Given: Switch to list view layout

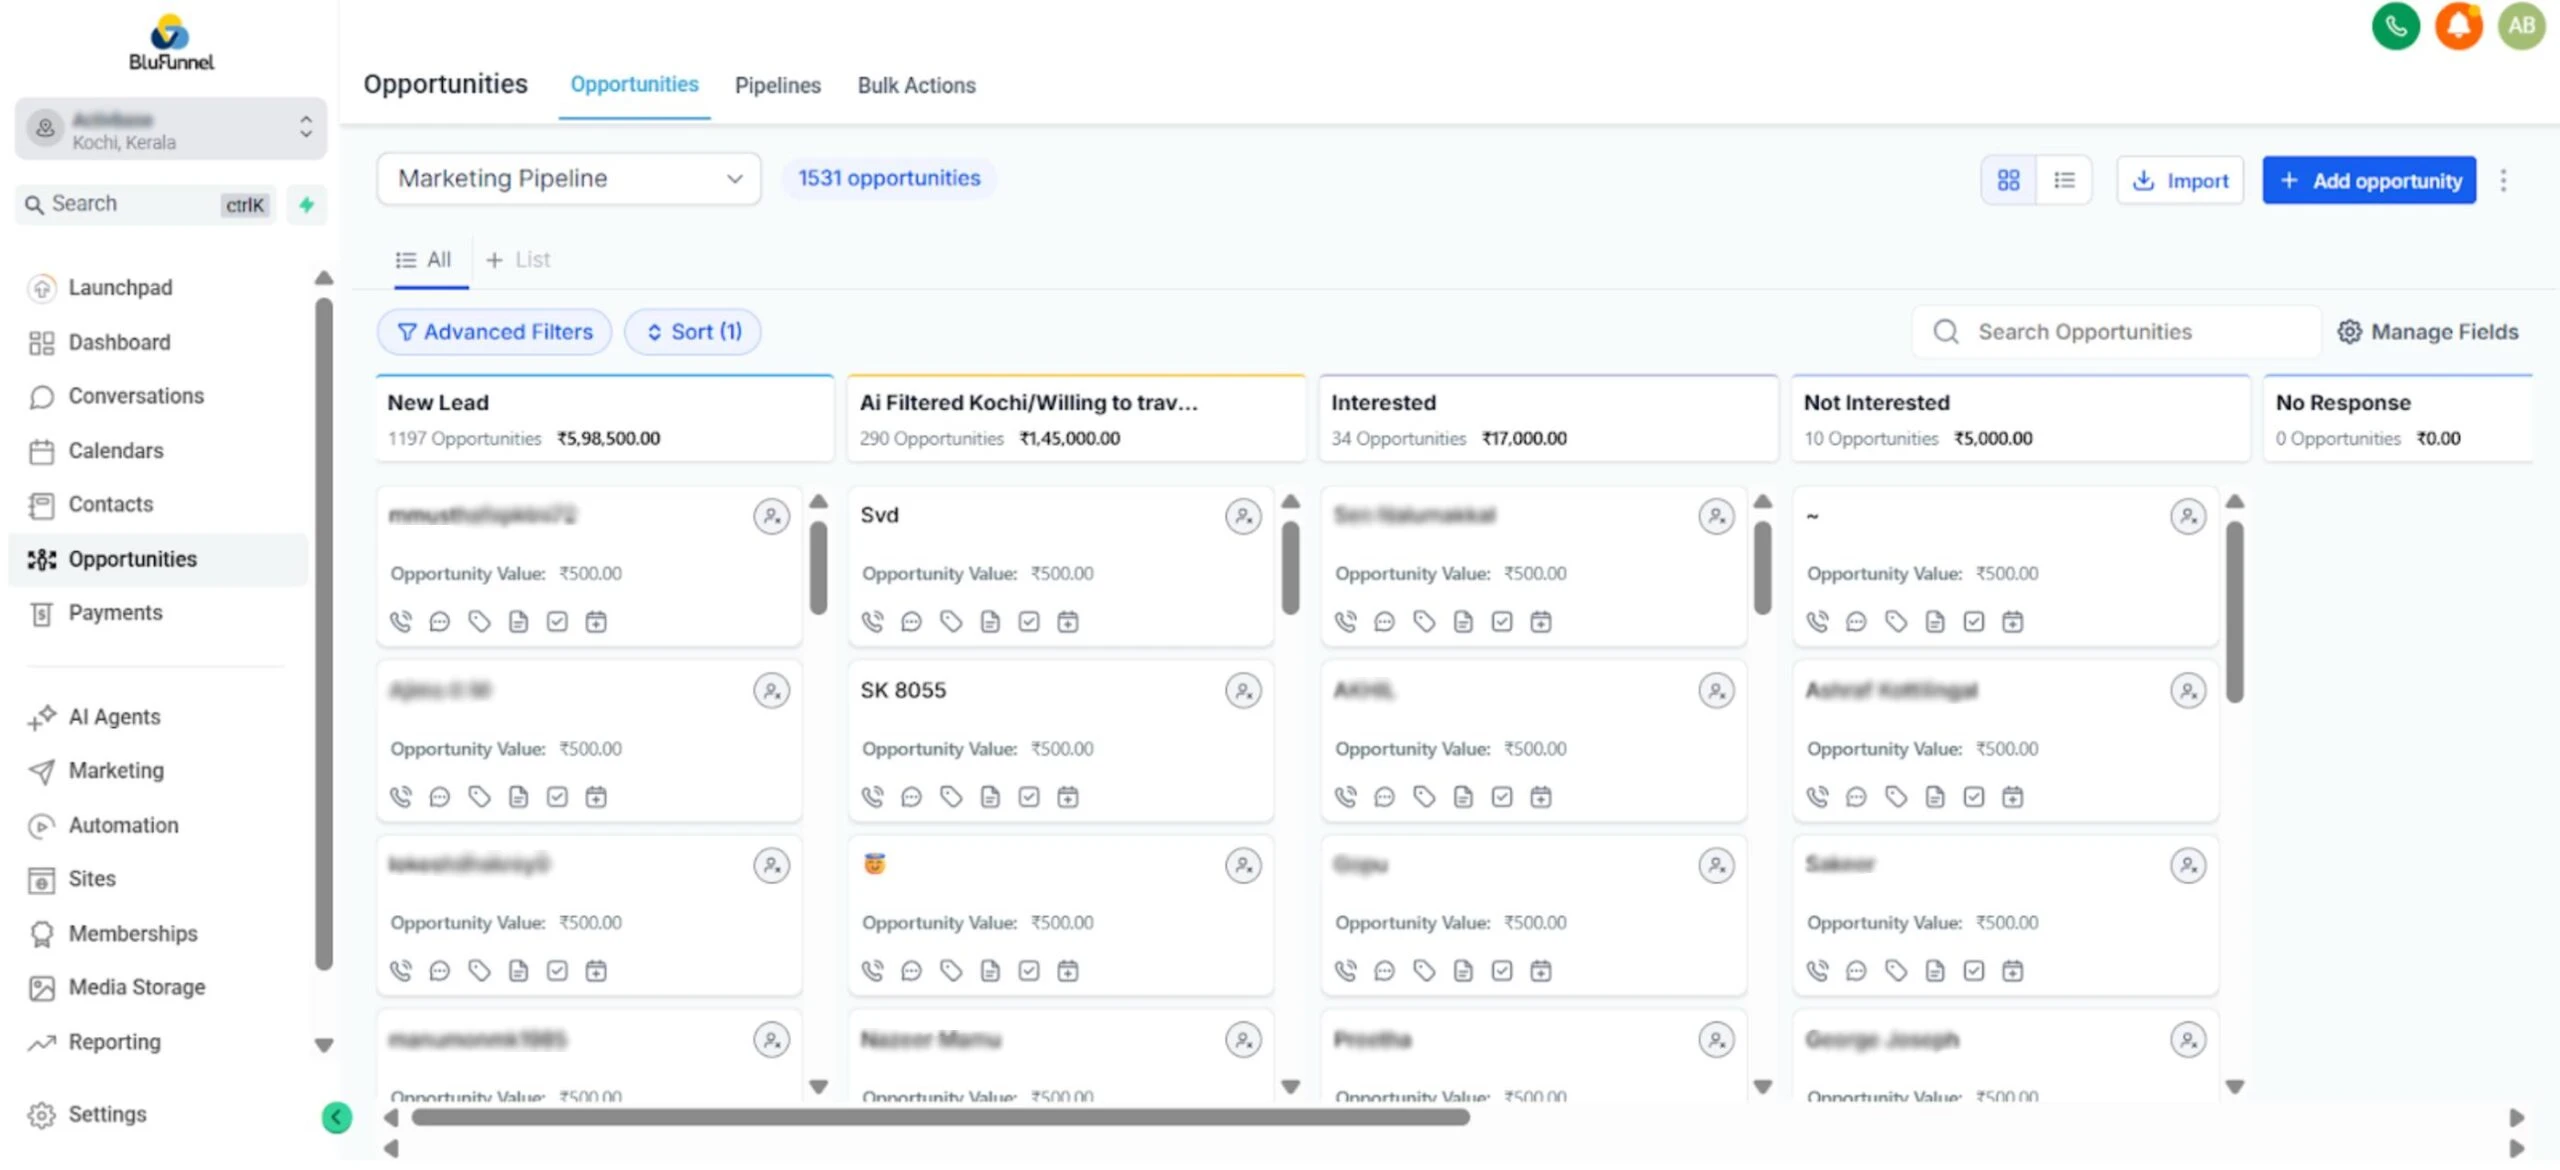Looking at the screenshot, I should (2065, 180).
